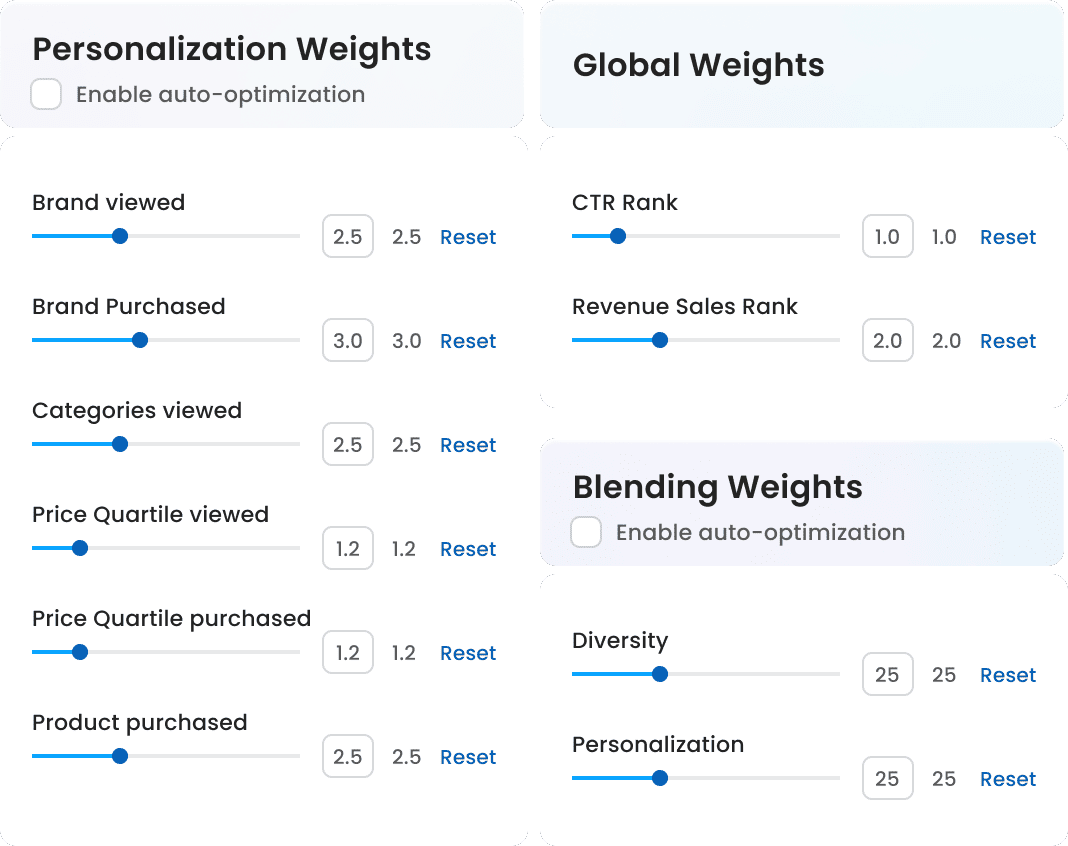Image resolution: width=1068 pixels, height=846 pixels.
Task: Click the Brand Purchased slider handle
Action: tap(140, 340)
